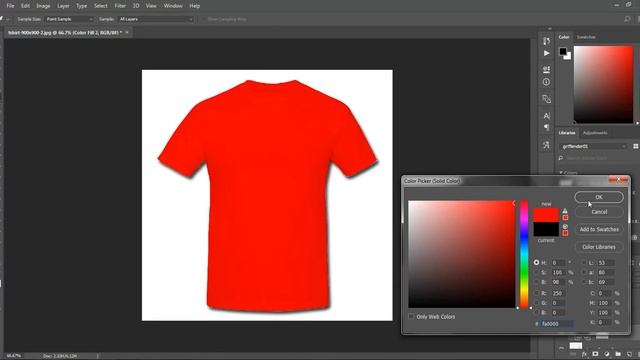Close the Color Picker dialog
The width and height of the screenshot is (640, 360).
618,180
